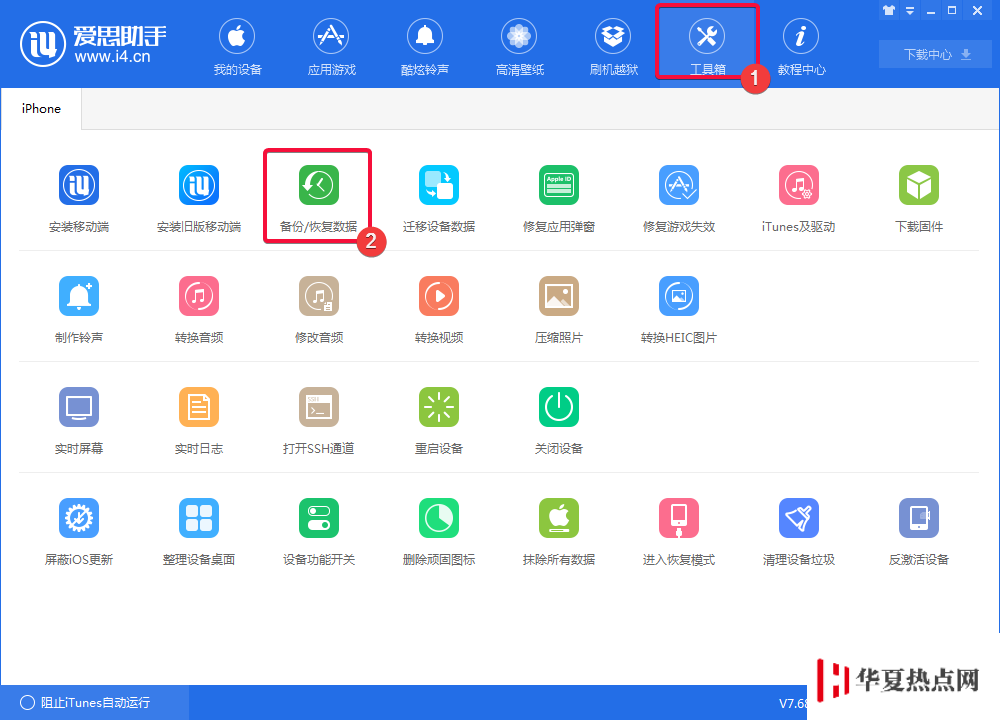1000x720 pixels.
Task: Select 工具箱 toolbox section
Action: click(x=707, y=46)
